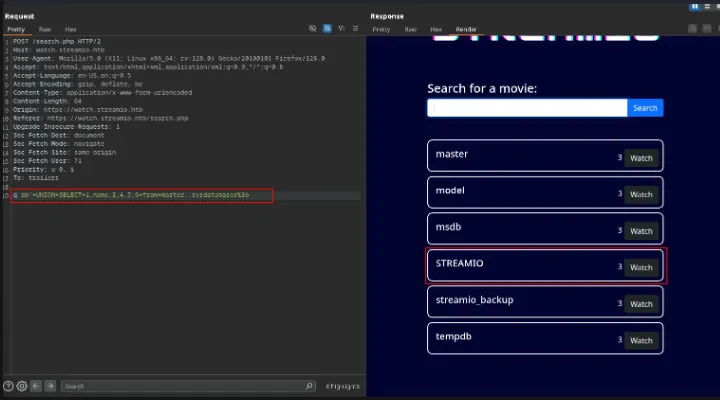Select the side-by-side layout icon
720x400 pixels.
[695, 6]
